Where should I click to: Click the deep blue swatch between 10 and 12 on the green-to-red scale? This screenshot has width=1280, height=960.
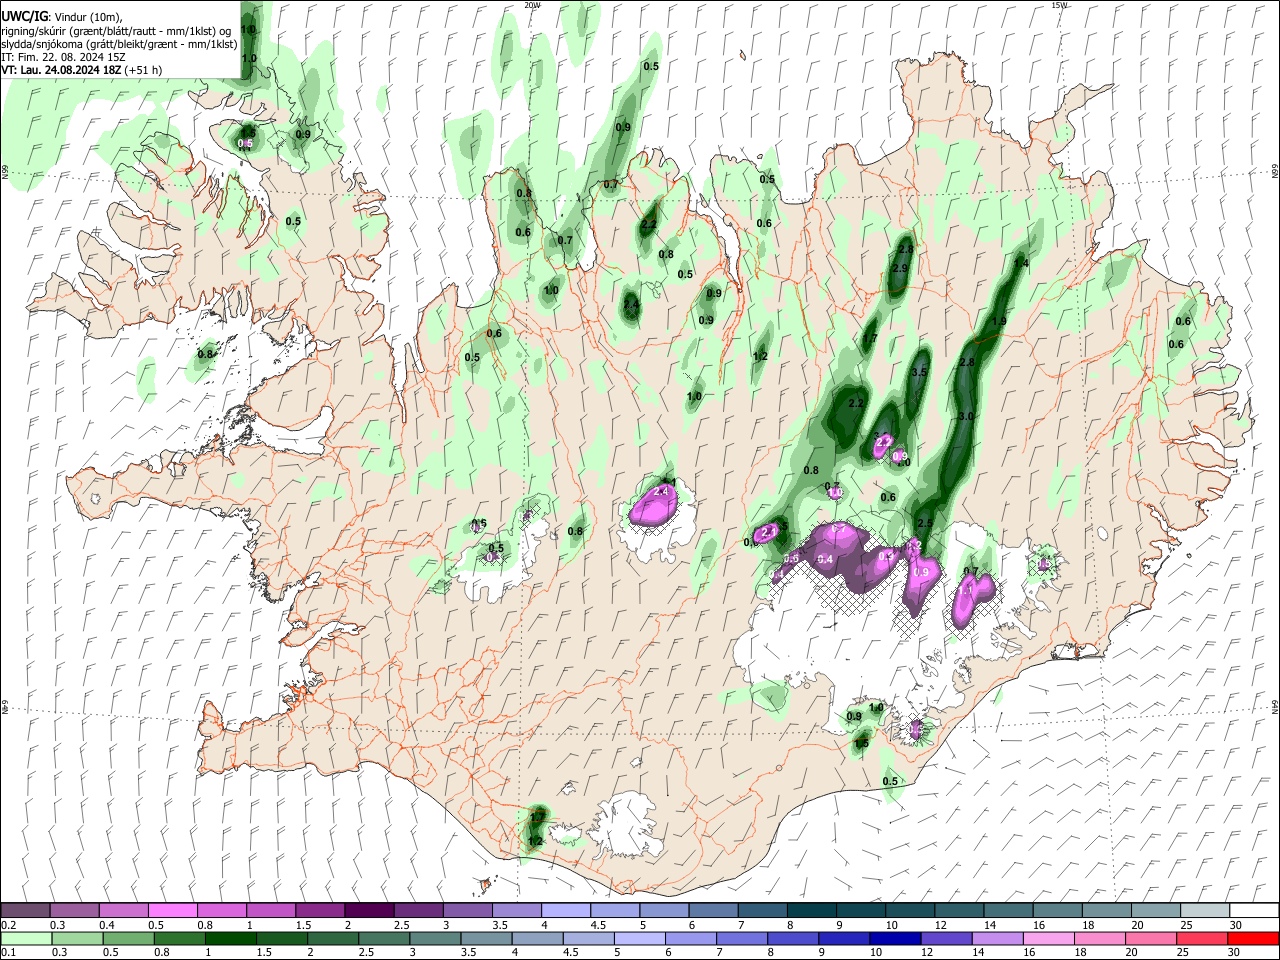[x=895, y=938]
